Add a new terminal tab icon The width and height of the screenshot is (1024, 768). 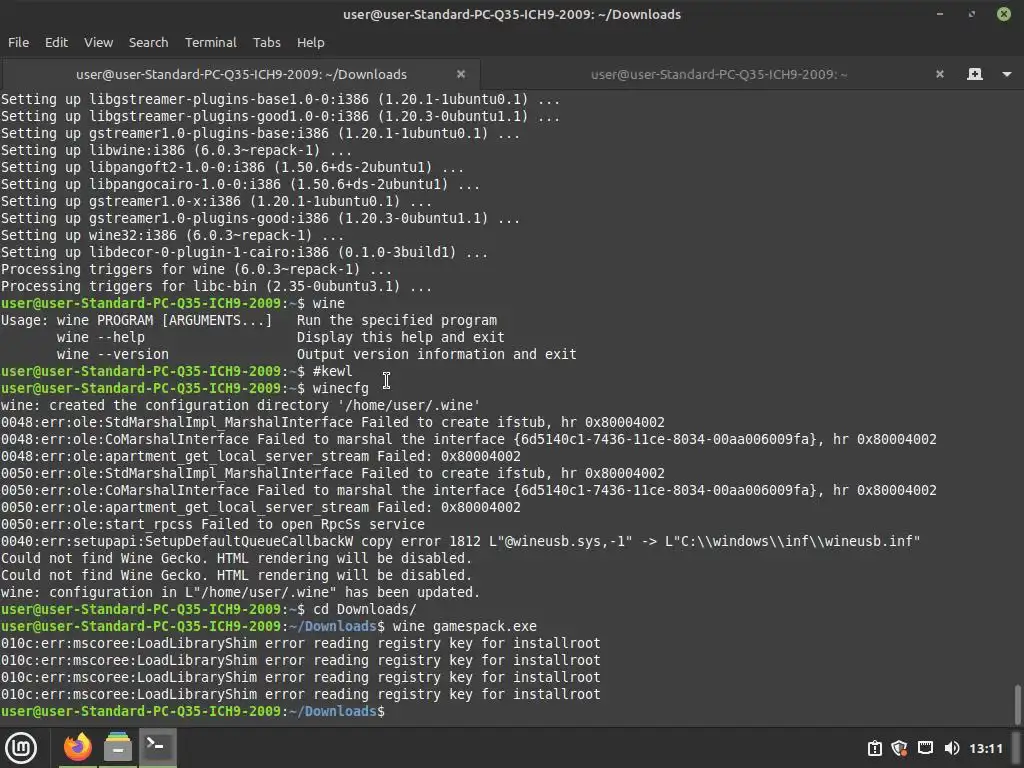tap(974, 74)
